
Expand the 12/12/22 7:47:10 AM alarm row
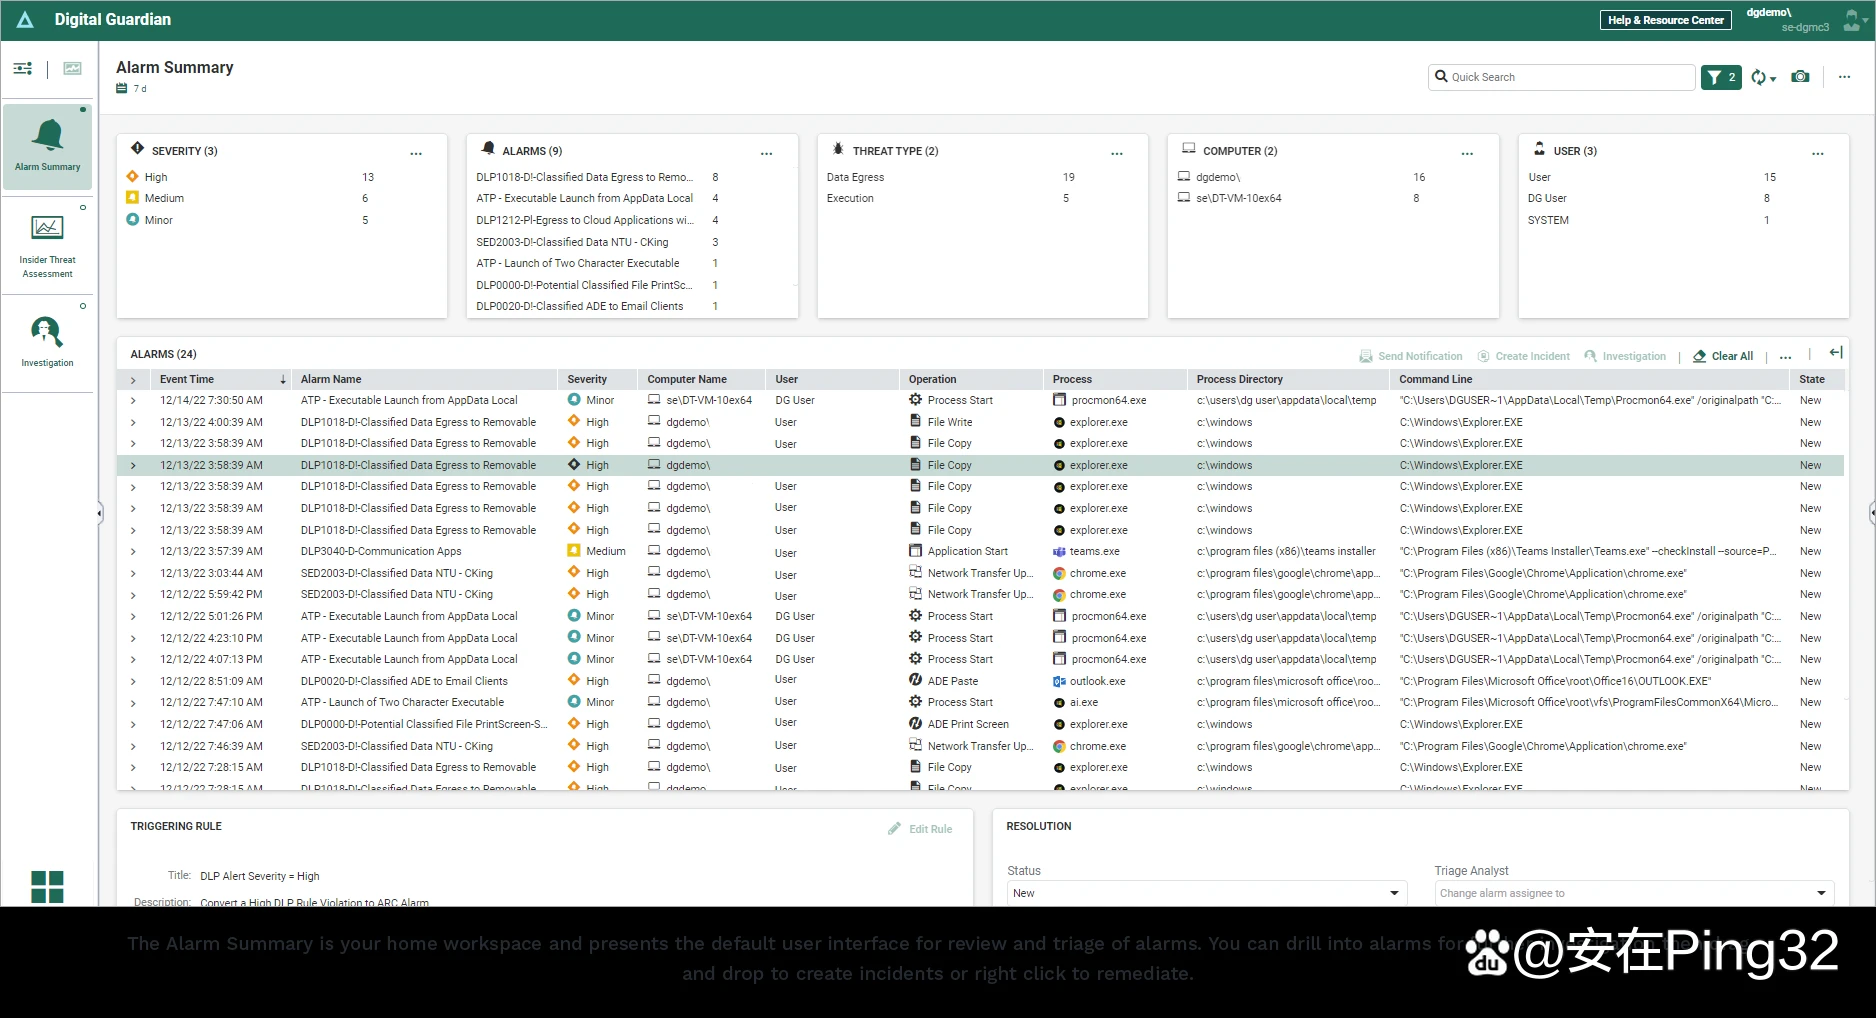[133, 702]
